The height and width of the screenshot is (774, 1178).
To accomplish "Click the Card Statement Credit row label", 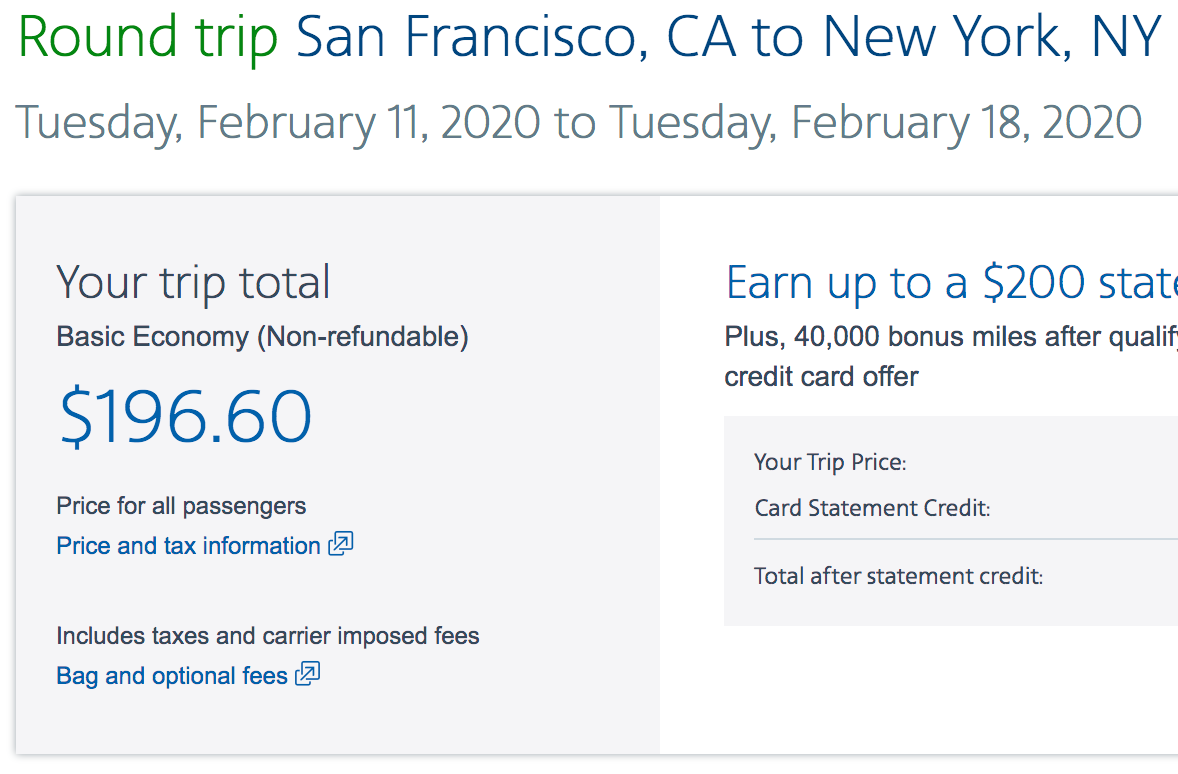I will [872, 508].
